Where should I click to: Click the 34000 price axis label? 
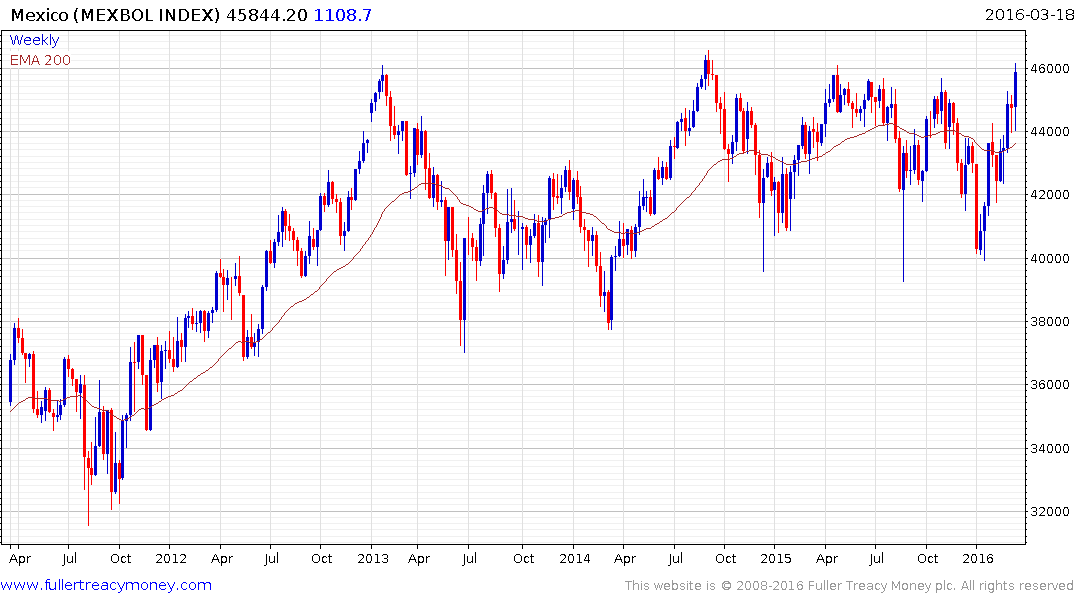(1049, 448)
